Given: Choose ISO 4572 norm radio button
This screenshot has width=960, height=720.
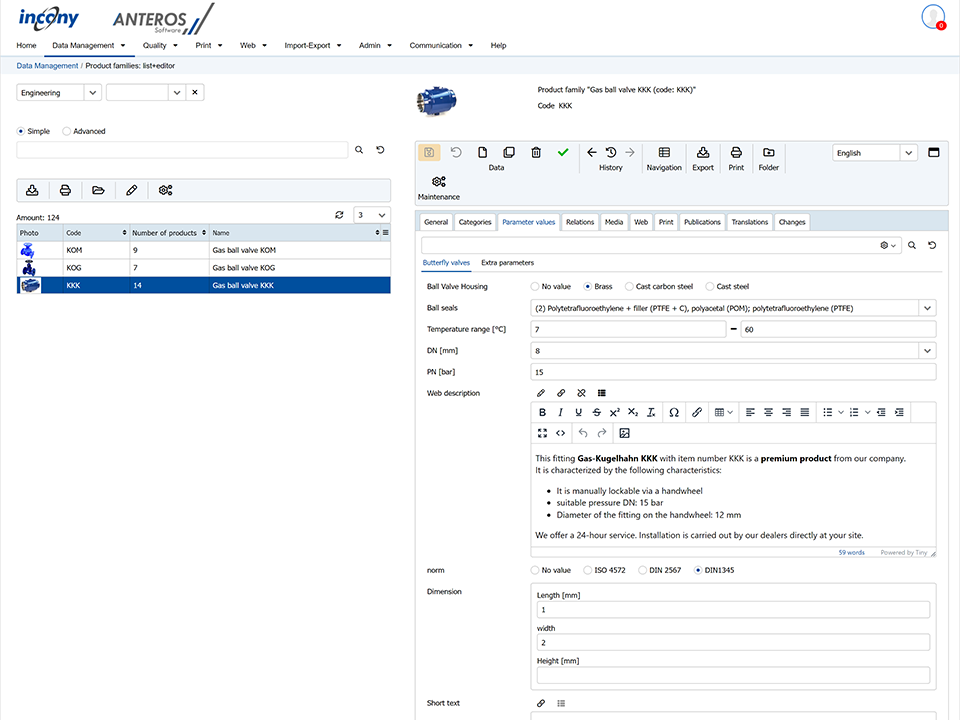Looking at the screenshot, I should (x=588, y=570).
